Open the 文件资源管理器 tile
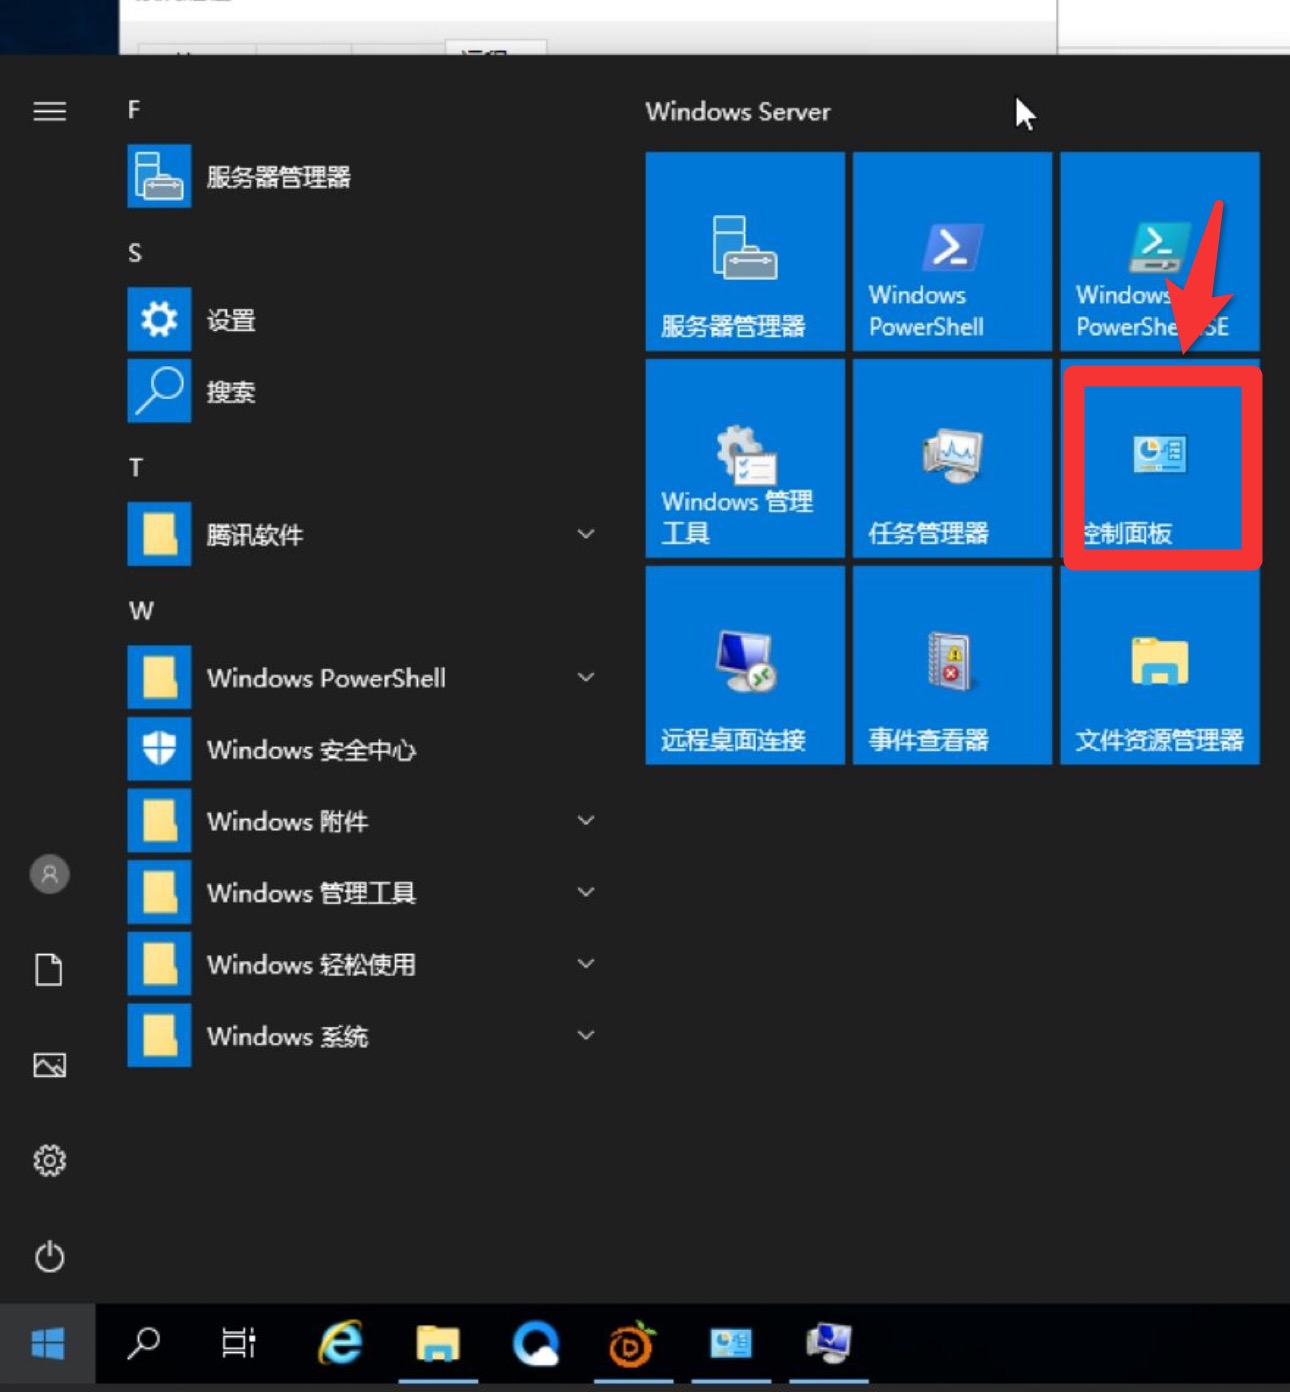This screenshot has height=1392, width=1290. [1160, 666]
